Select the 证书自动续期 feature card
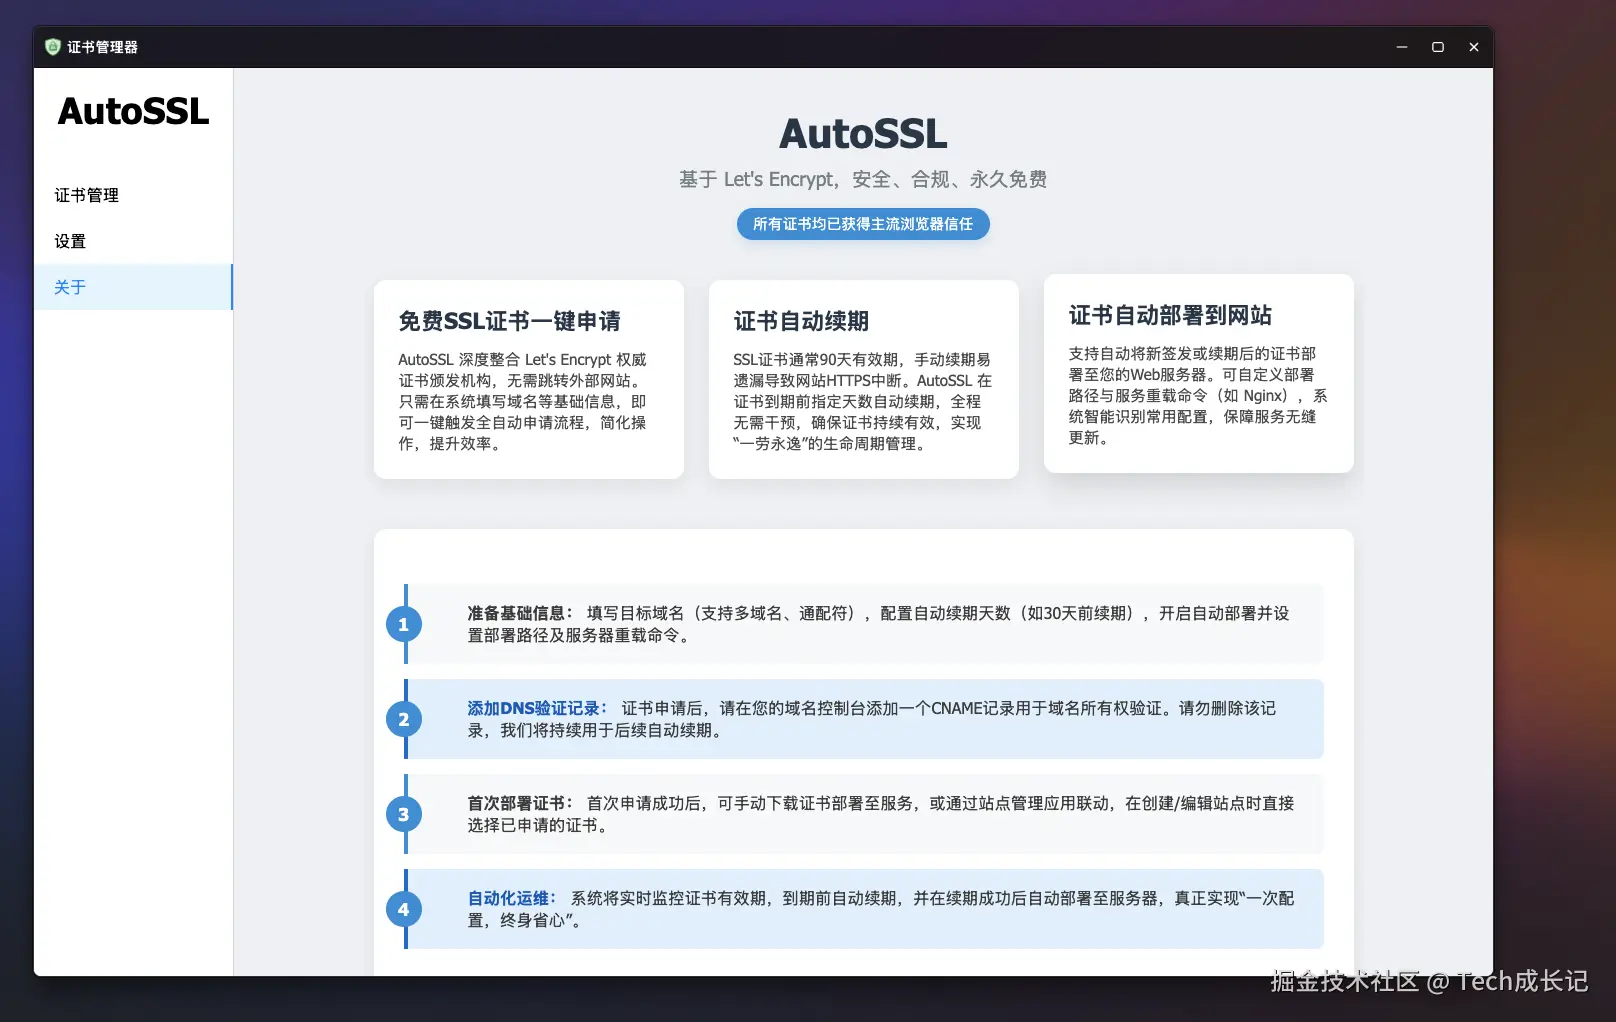 click(863, 380)
